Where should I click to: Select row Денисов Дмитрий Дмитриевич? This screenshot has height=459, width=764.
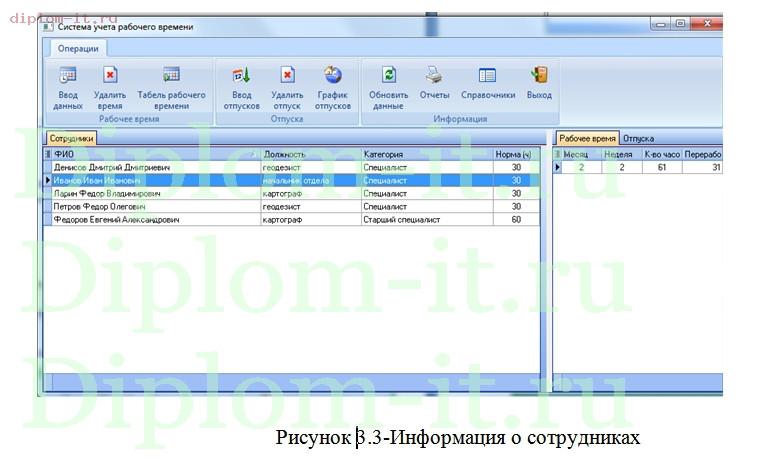tap(291, 167)
